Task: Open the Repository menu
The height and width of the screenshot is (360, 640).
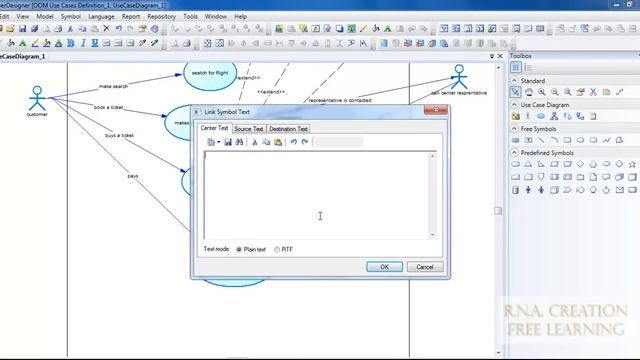Action: 161,17
